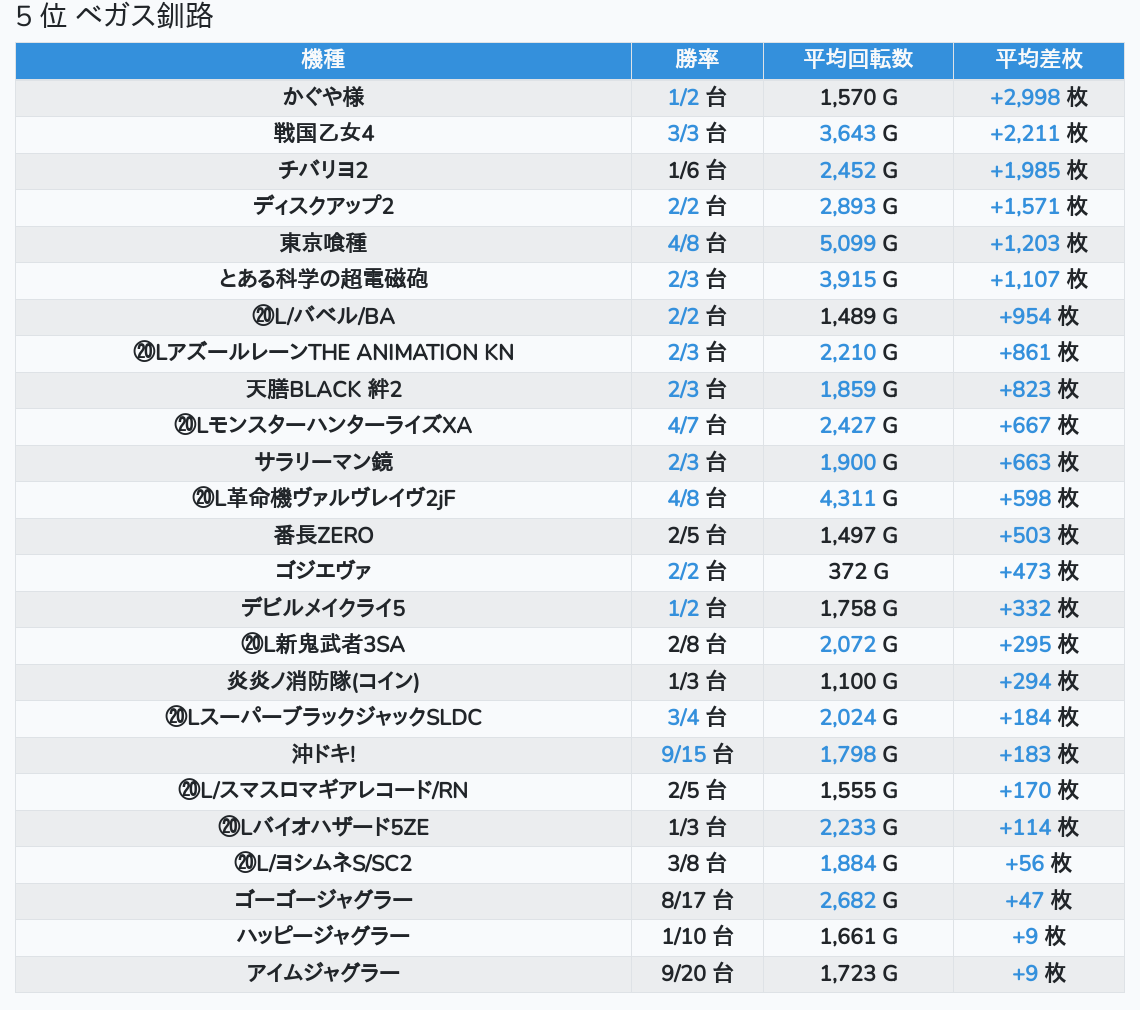1140x1010 pixels.
Task: Select the かぐや様 machine name cell
Action: pos(323,98)
